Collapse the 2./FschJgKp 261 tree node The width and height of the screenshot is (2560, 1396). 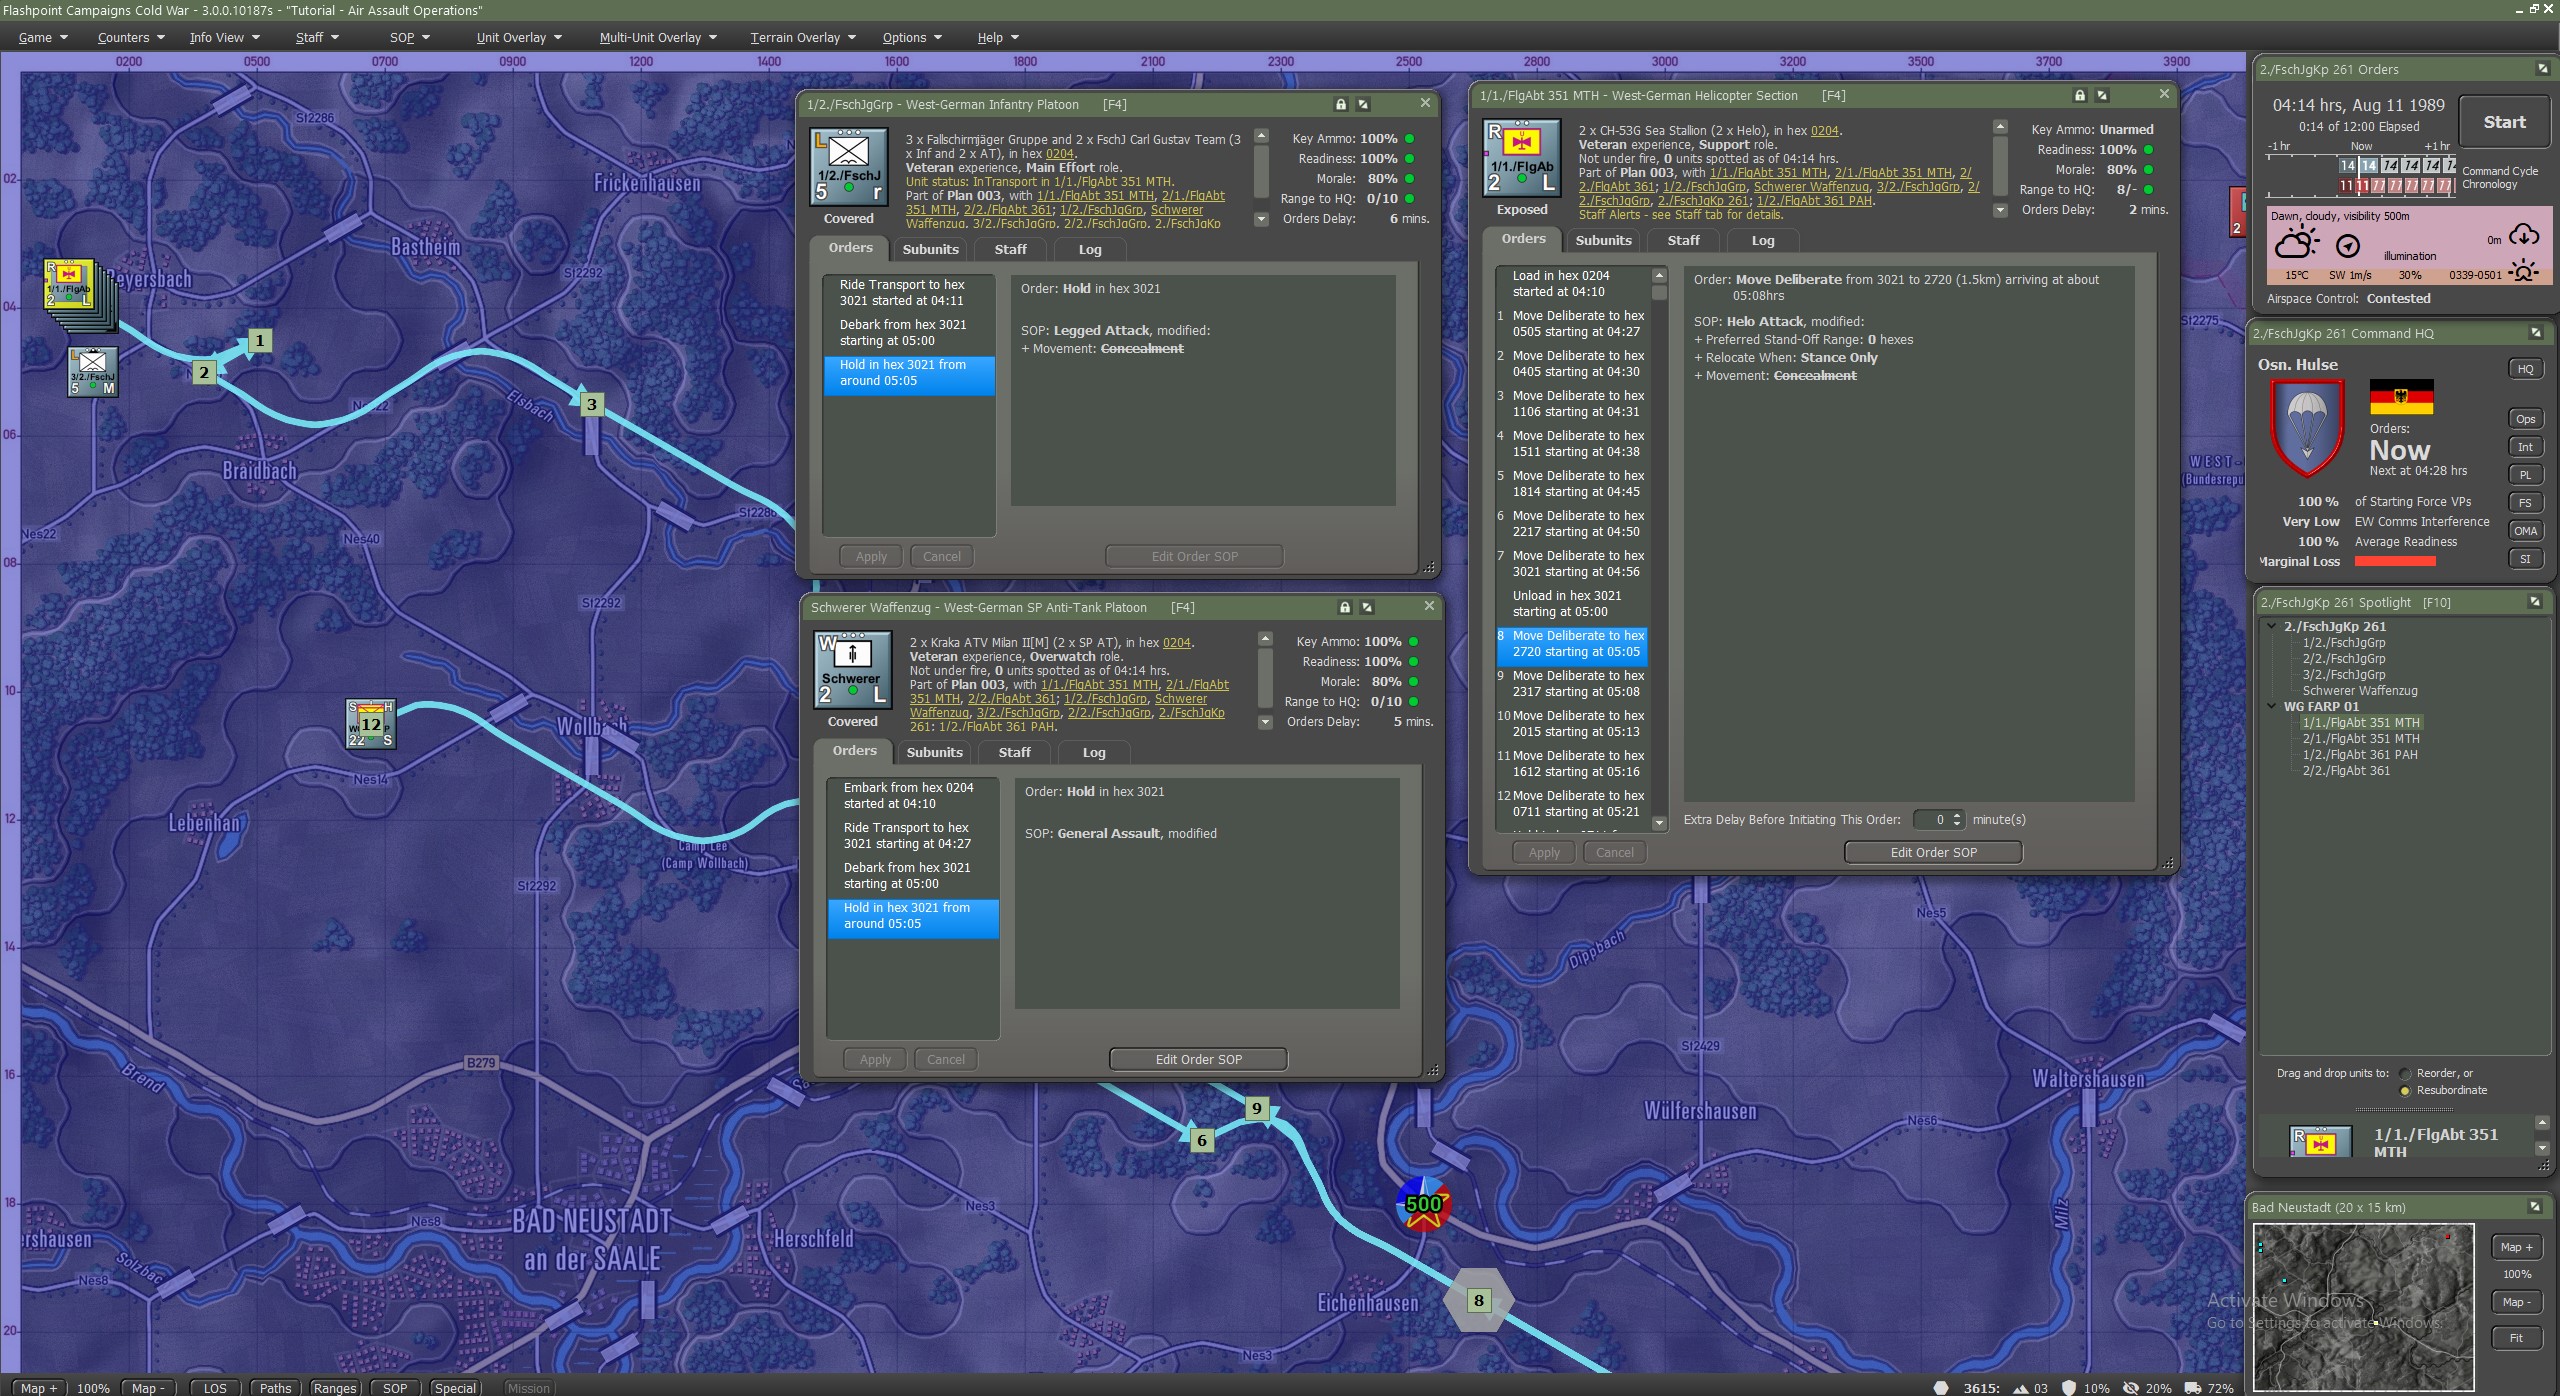click(x=2272, y=626)
